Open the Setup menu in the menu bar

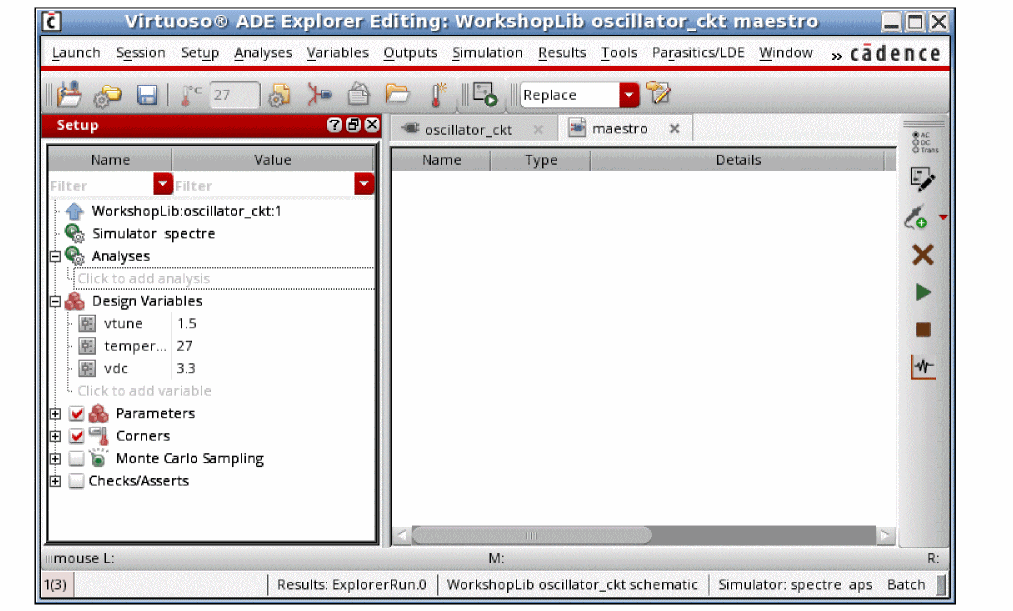[x=200, y=52]
